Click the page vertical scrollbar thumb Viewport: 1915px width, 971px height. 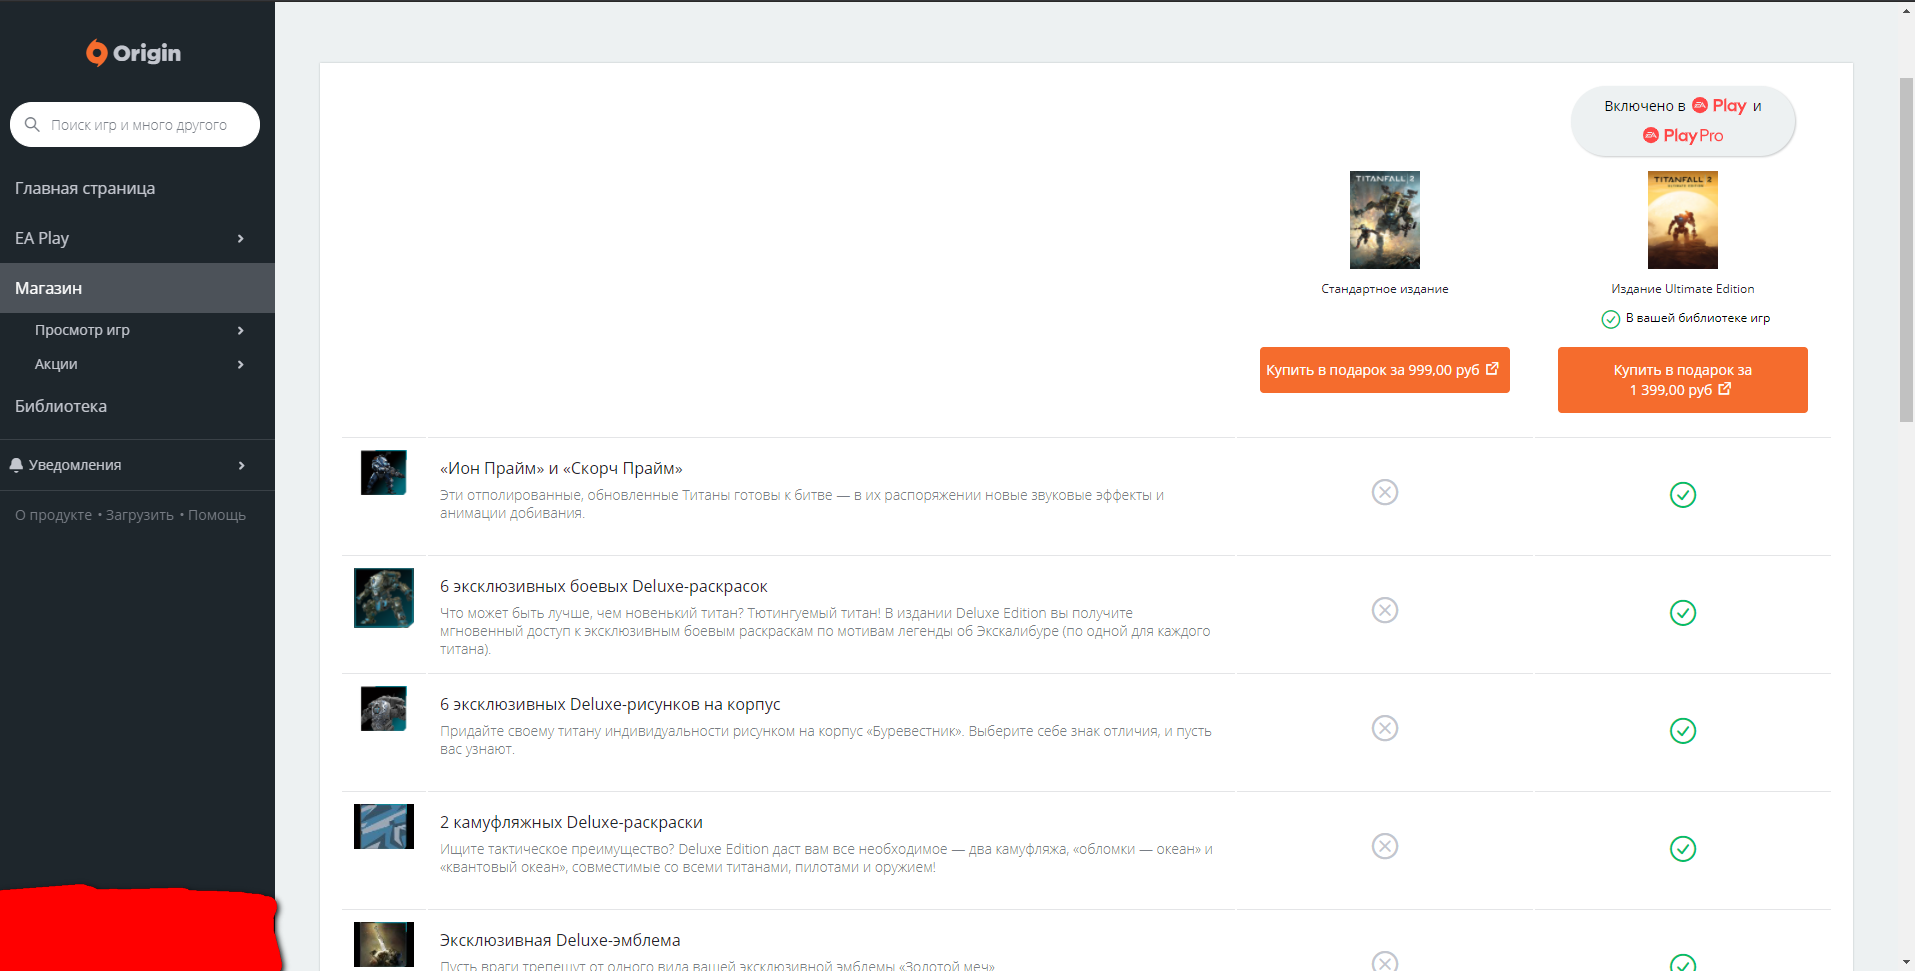point(1906,250)
